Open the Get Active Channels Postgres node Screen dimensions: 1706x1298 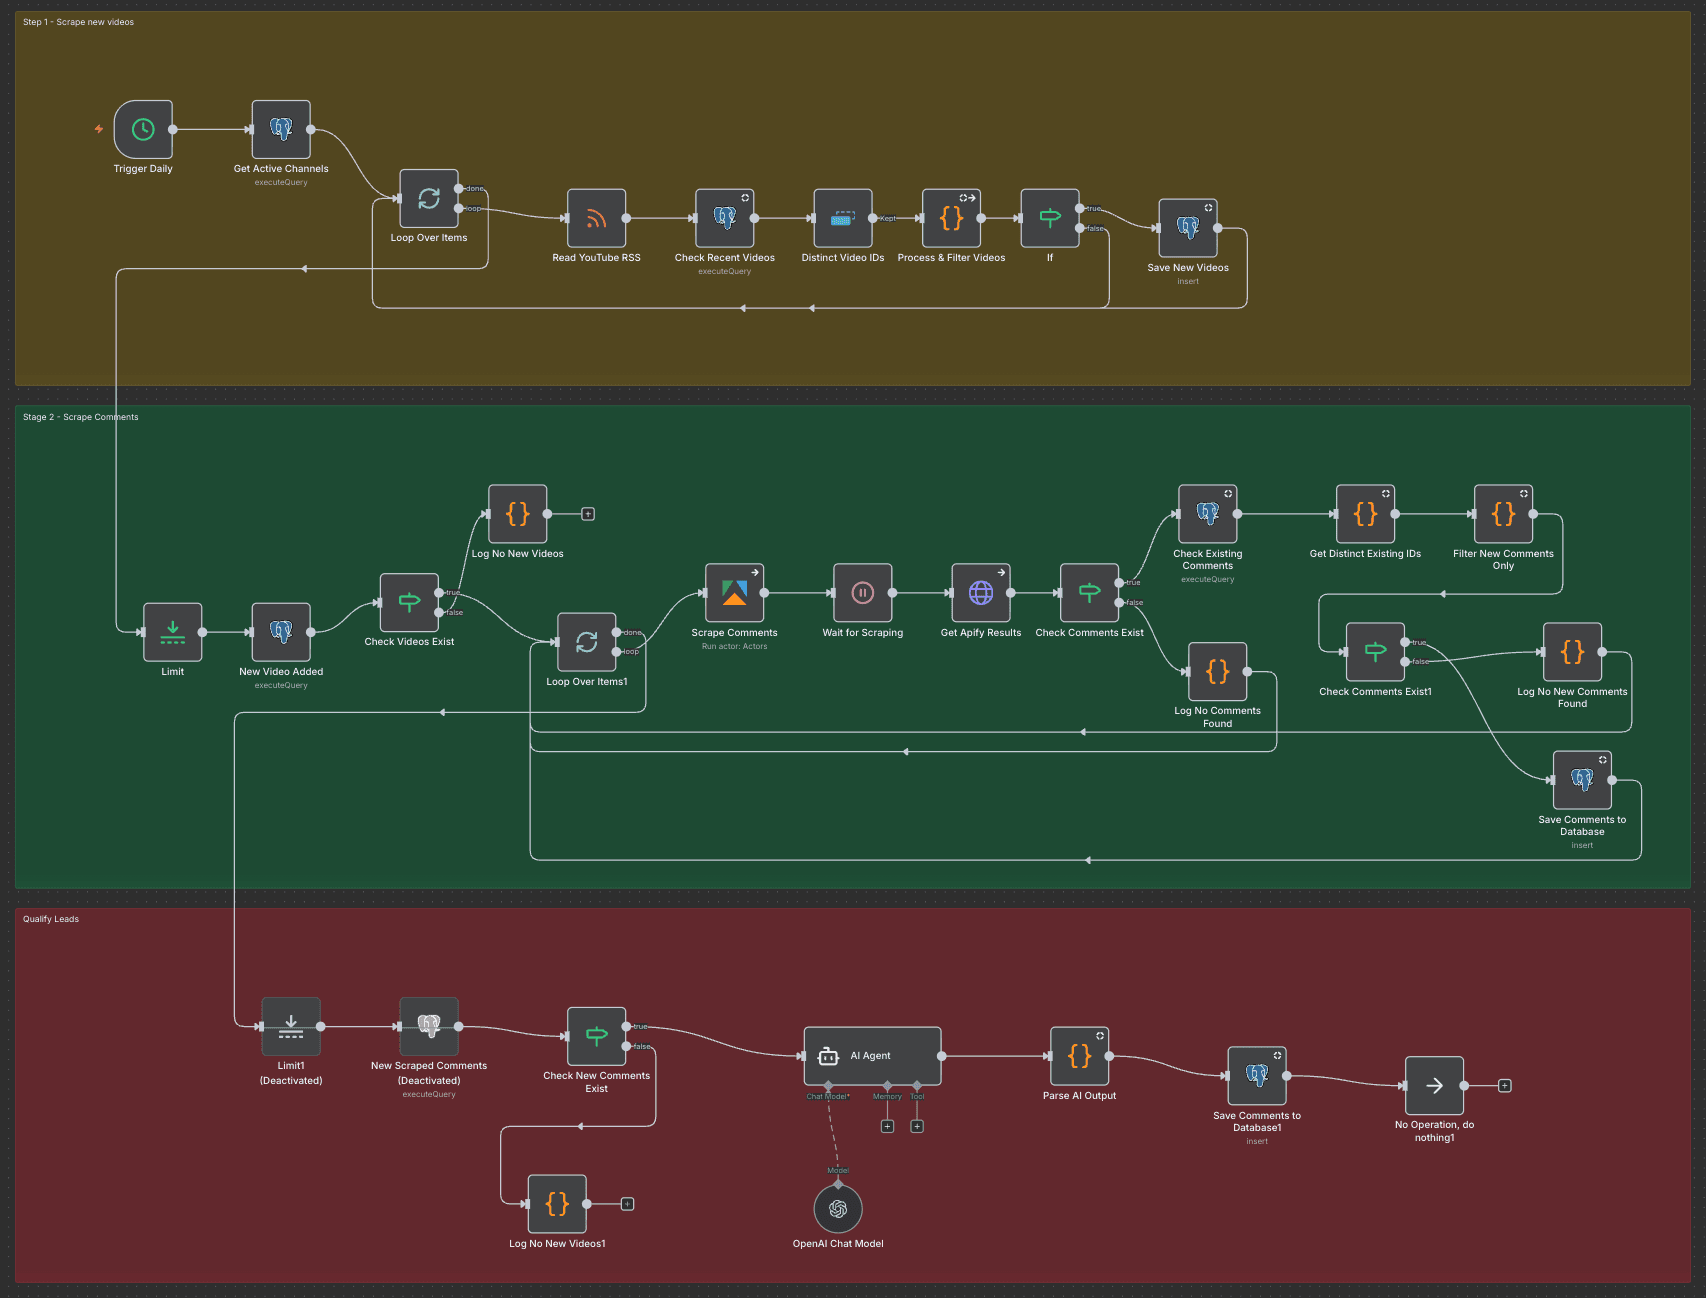click(x=280, y=128)
